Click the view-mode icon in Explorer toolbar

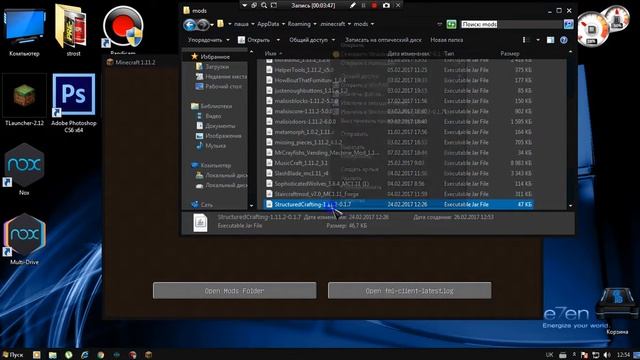(525, 40)
